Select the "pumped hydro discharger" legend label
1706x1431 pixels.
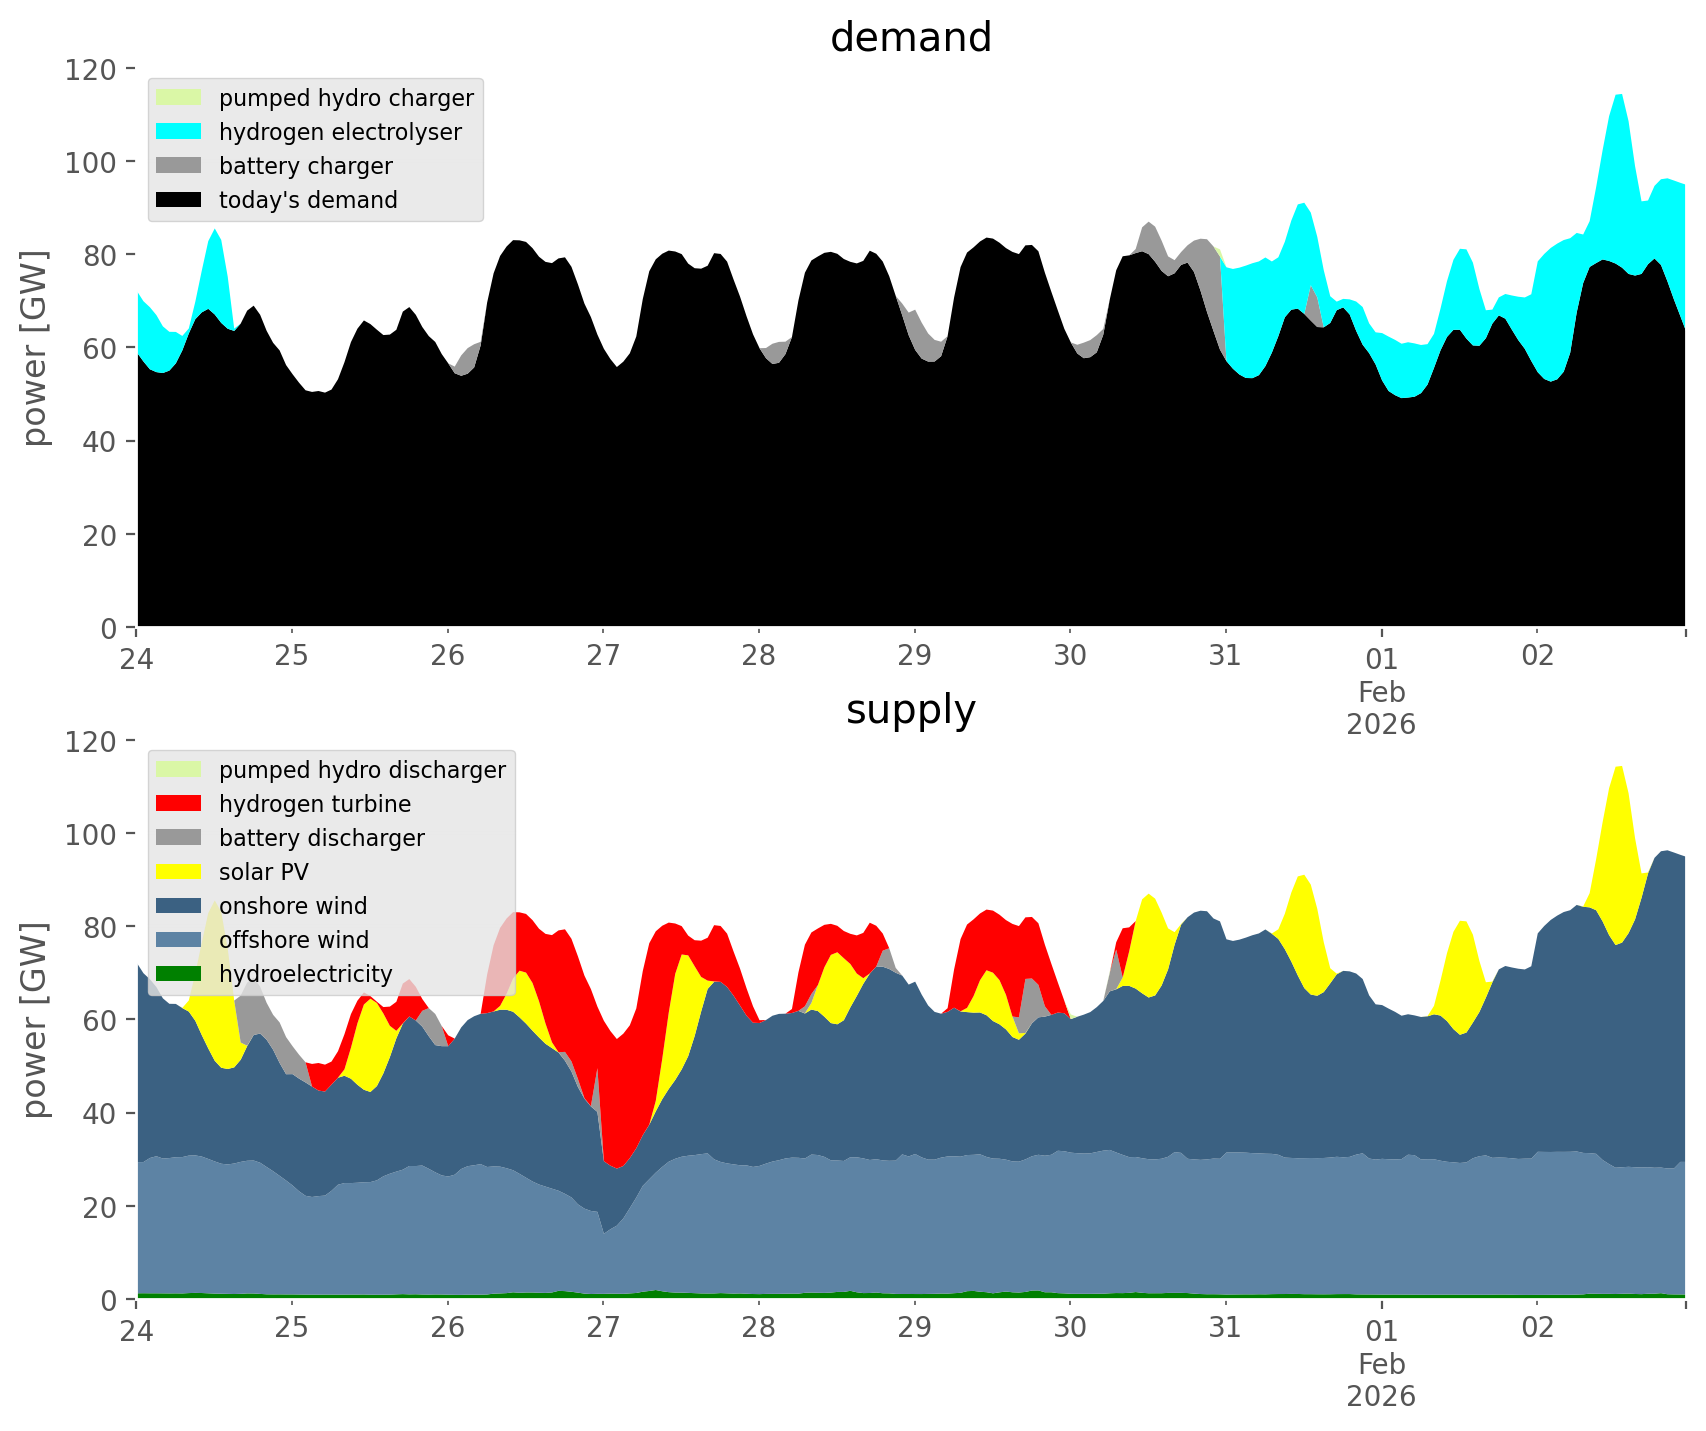[x=362, y=770]
